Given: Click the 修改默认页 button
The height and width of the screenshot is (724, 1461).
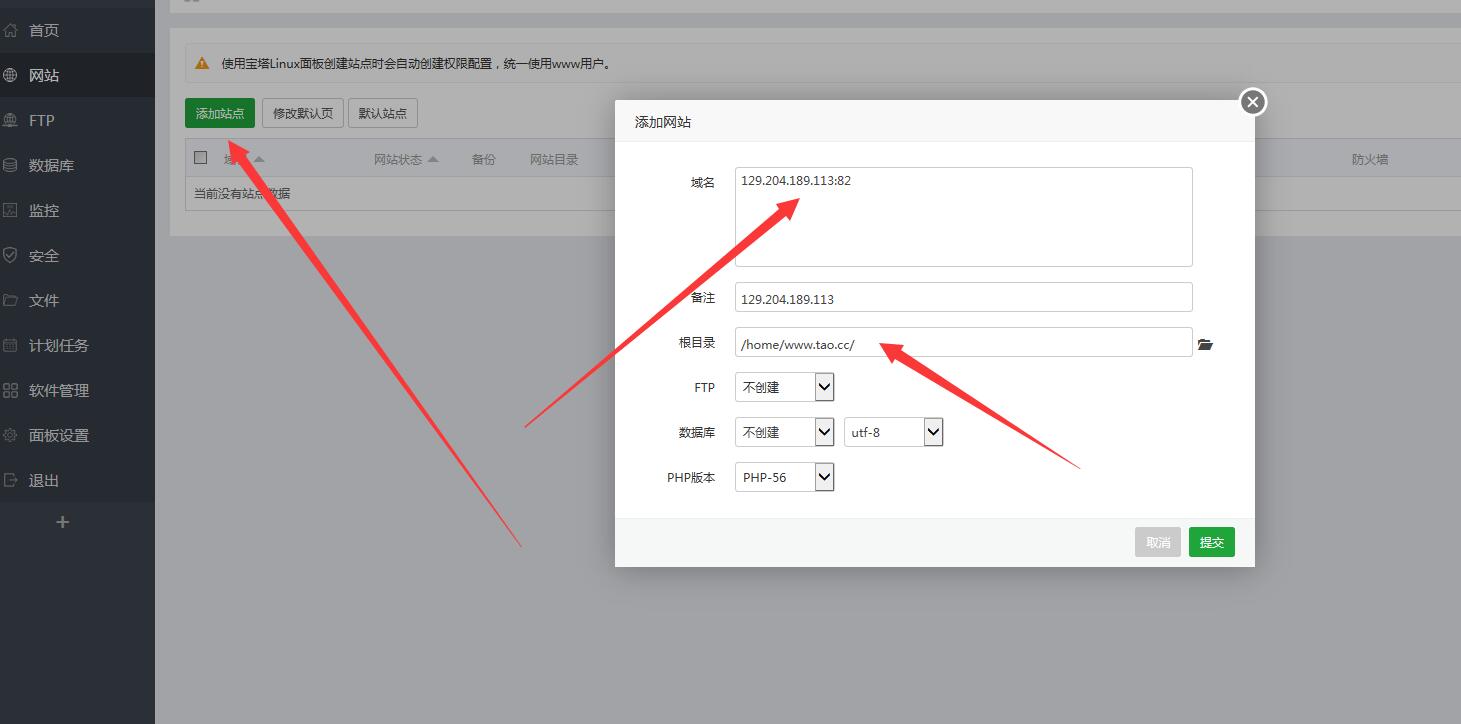Looking at the screenshot, I should (x=303, y=113).
